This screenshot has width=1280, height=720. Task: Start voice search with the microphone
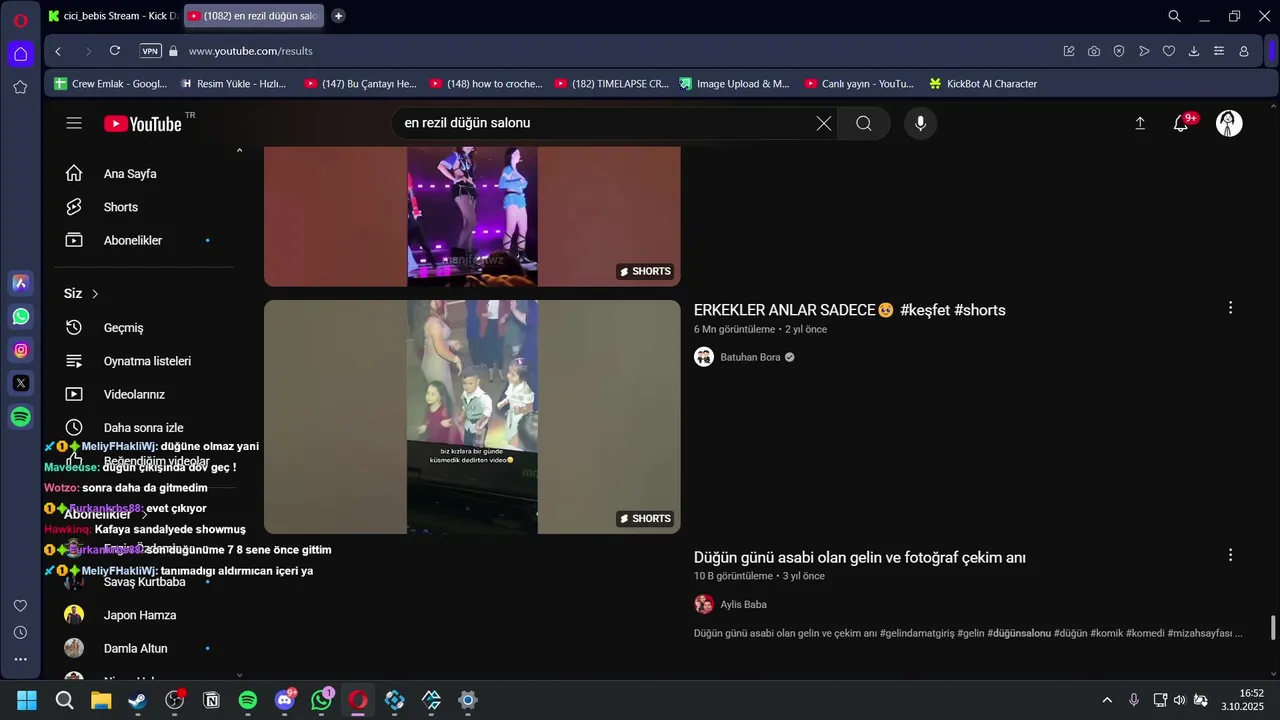tap(920, 123)
